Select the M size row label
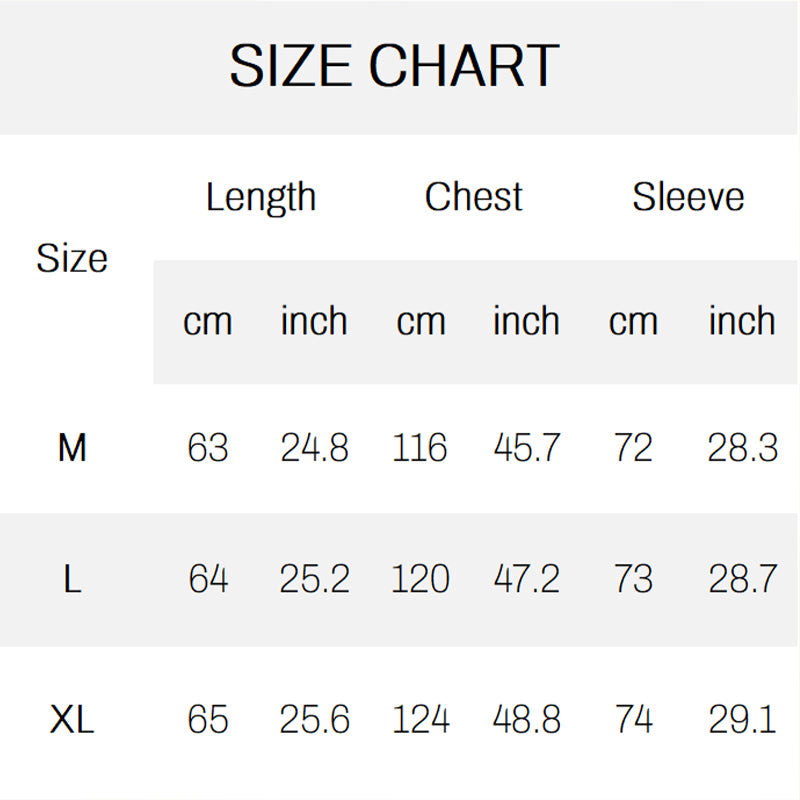 [72, 448]
